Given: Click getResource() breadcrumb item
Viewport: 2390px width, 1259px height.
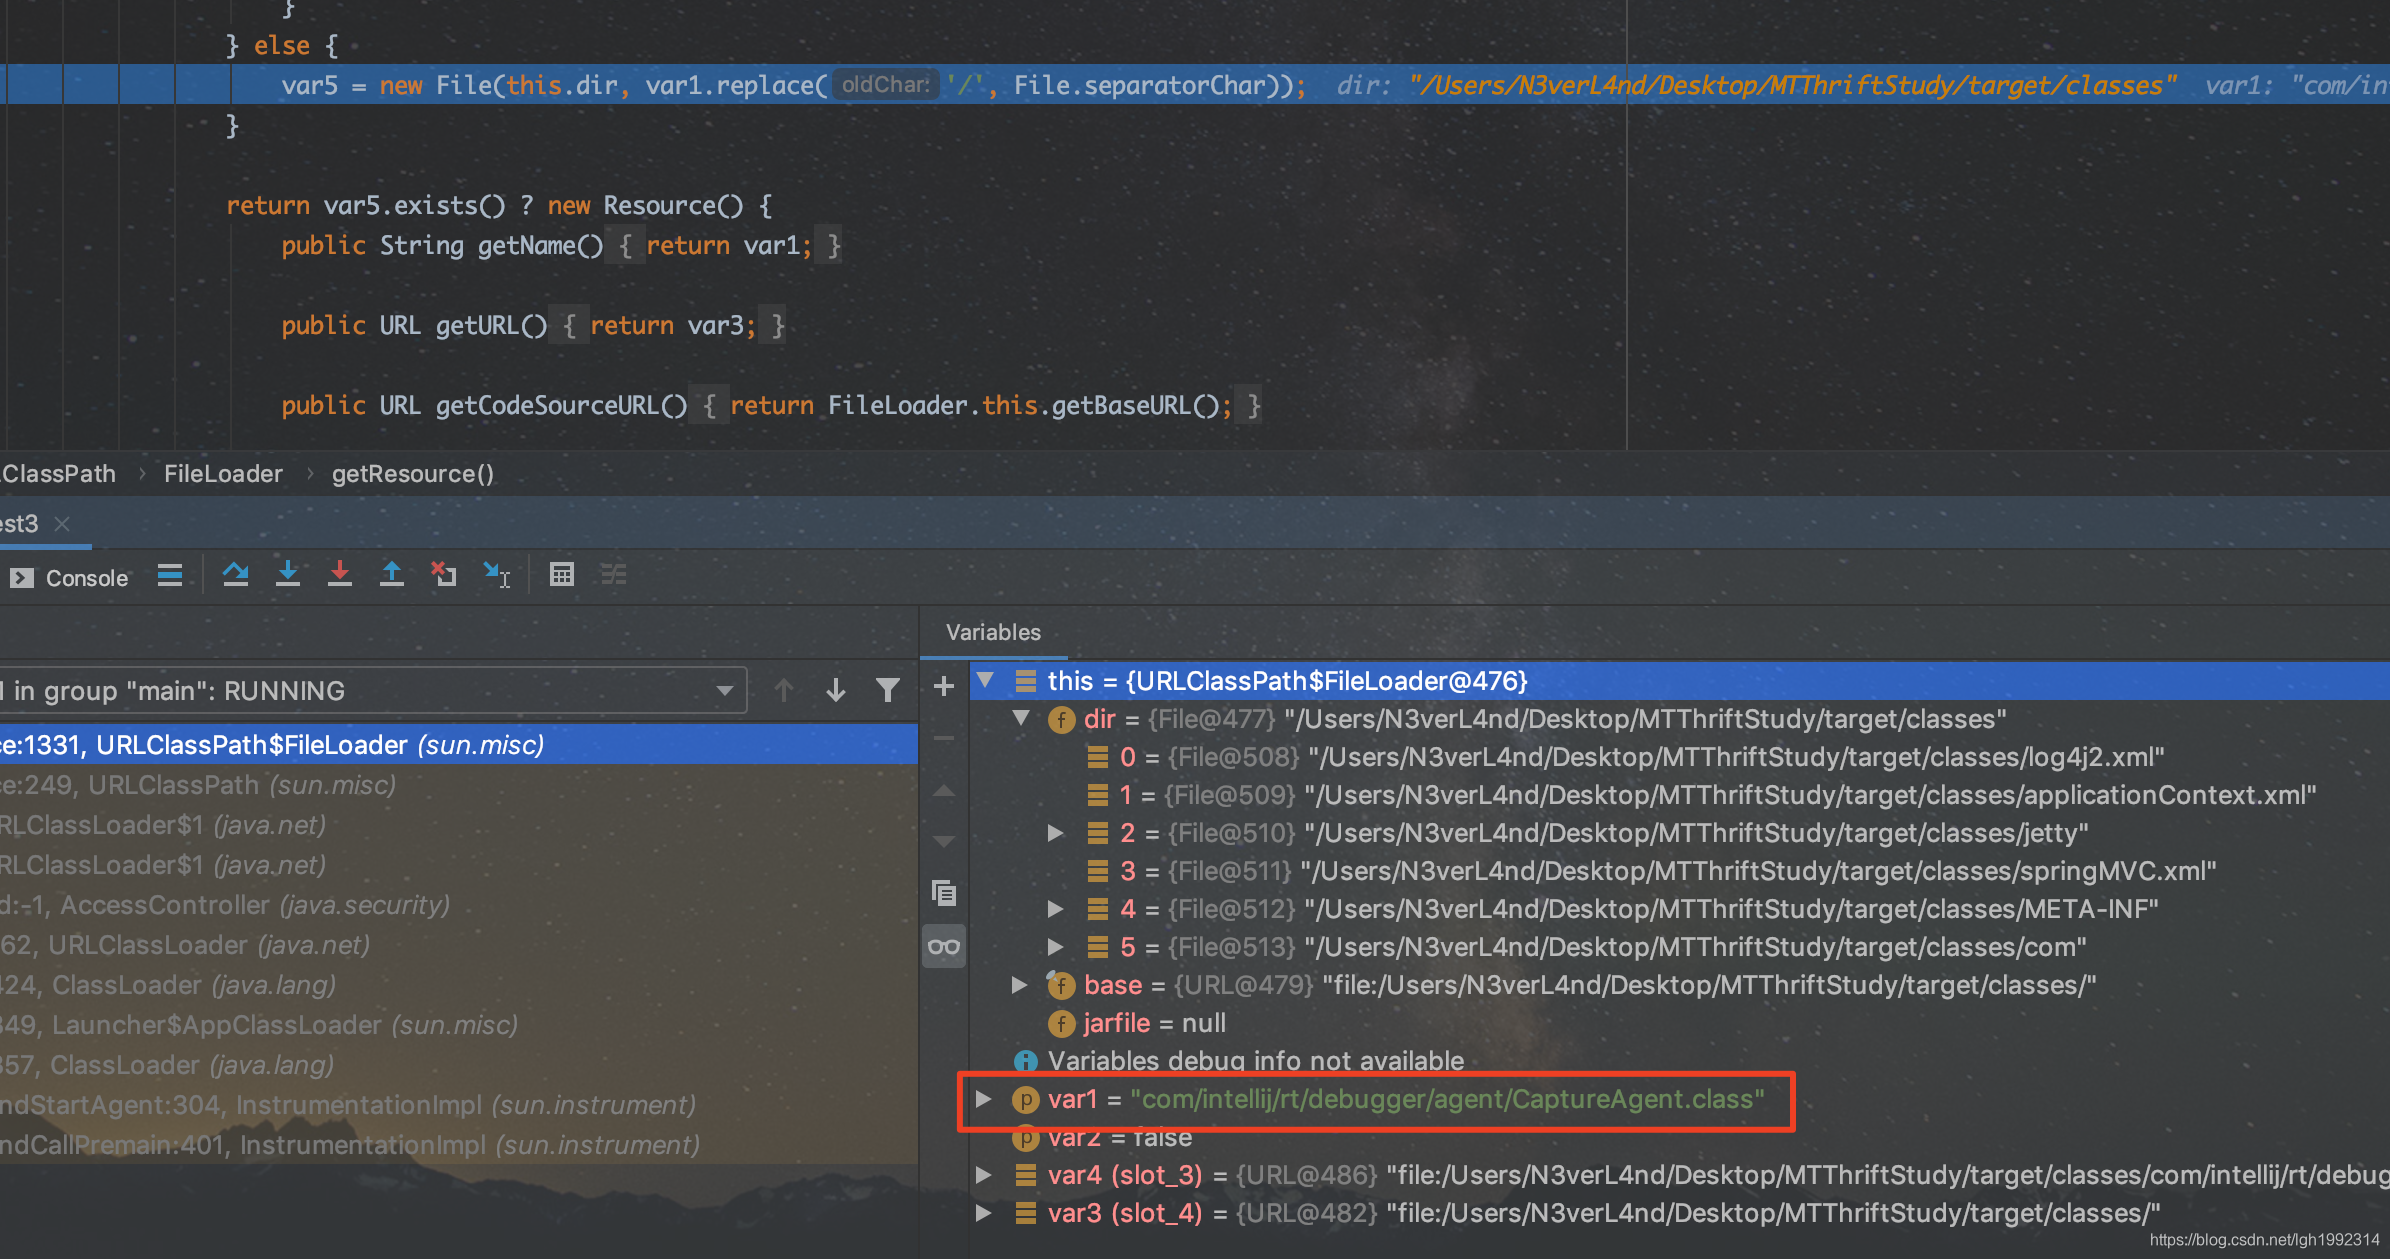Looking at the screenshot, I should 412,474.
